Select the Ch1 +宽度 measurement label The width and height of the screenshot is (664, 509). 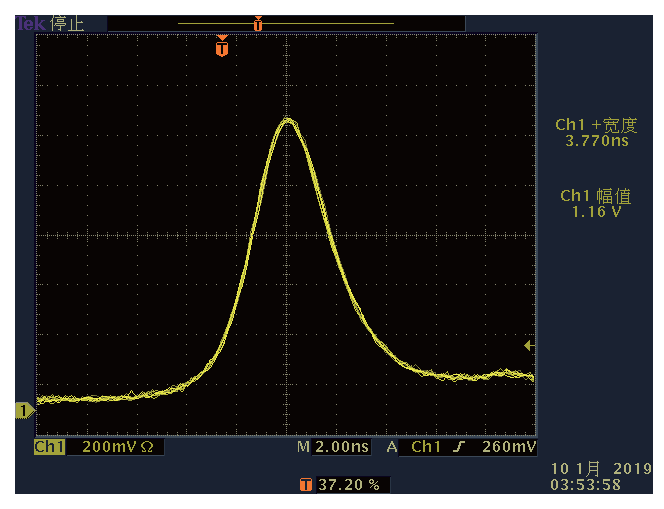(596, 125)
